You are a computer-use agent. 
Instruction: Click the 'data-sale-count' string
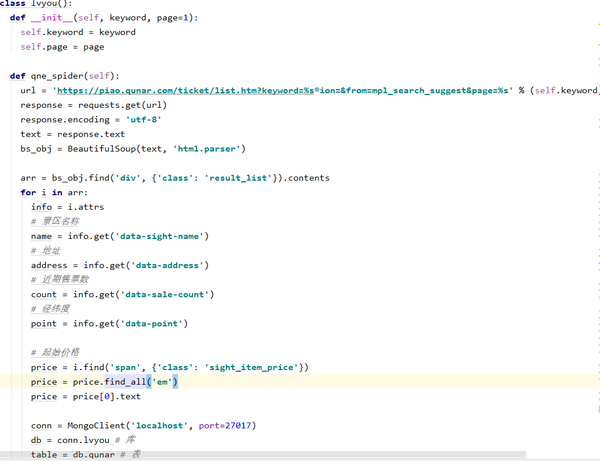pyautogui.click(x=165, y=294)
